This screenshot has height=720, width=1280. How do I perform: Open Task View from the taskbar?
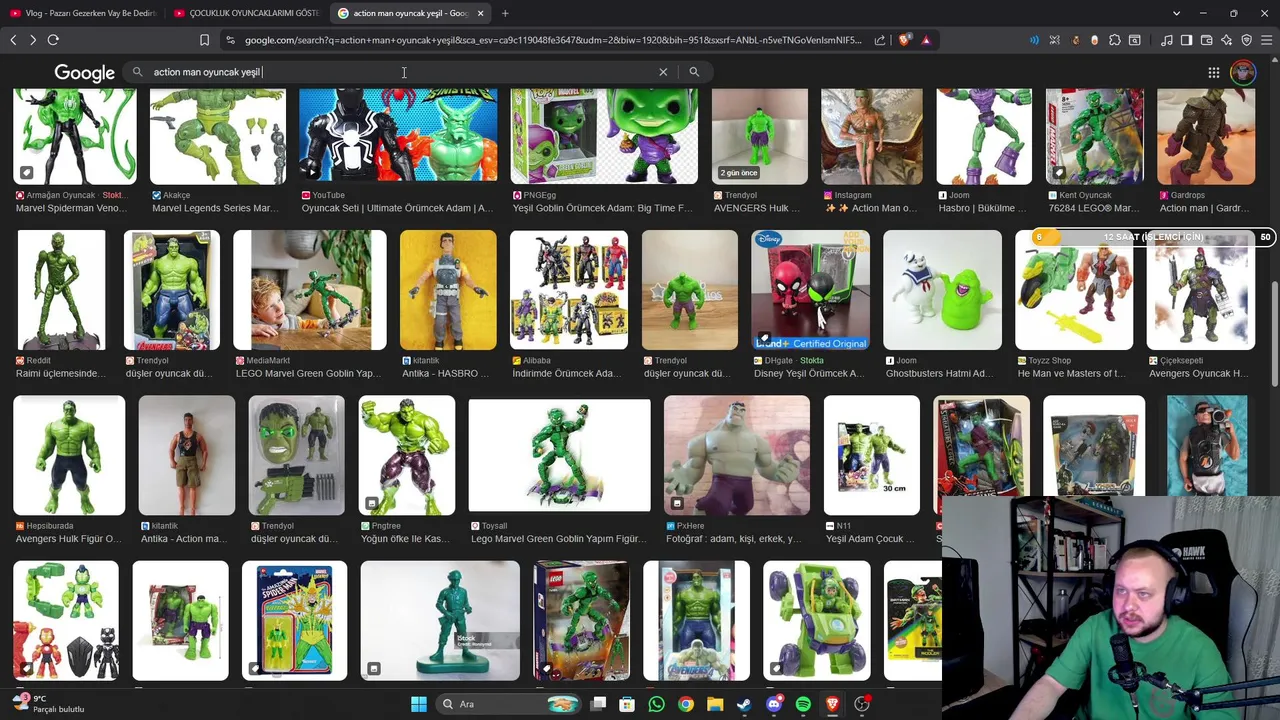(598, 704)
